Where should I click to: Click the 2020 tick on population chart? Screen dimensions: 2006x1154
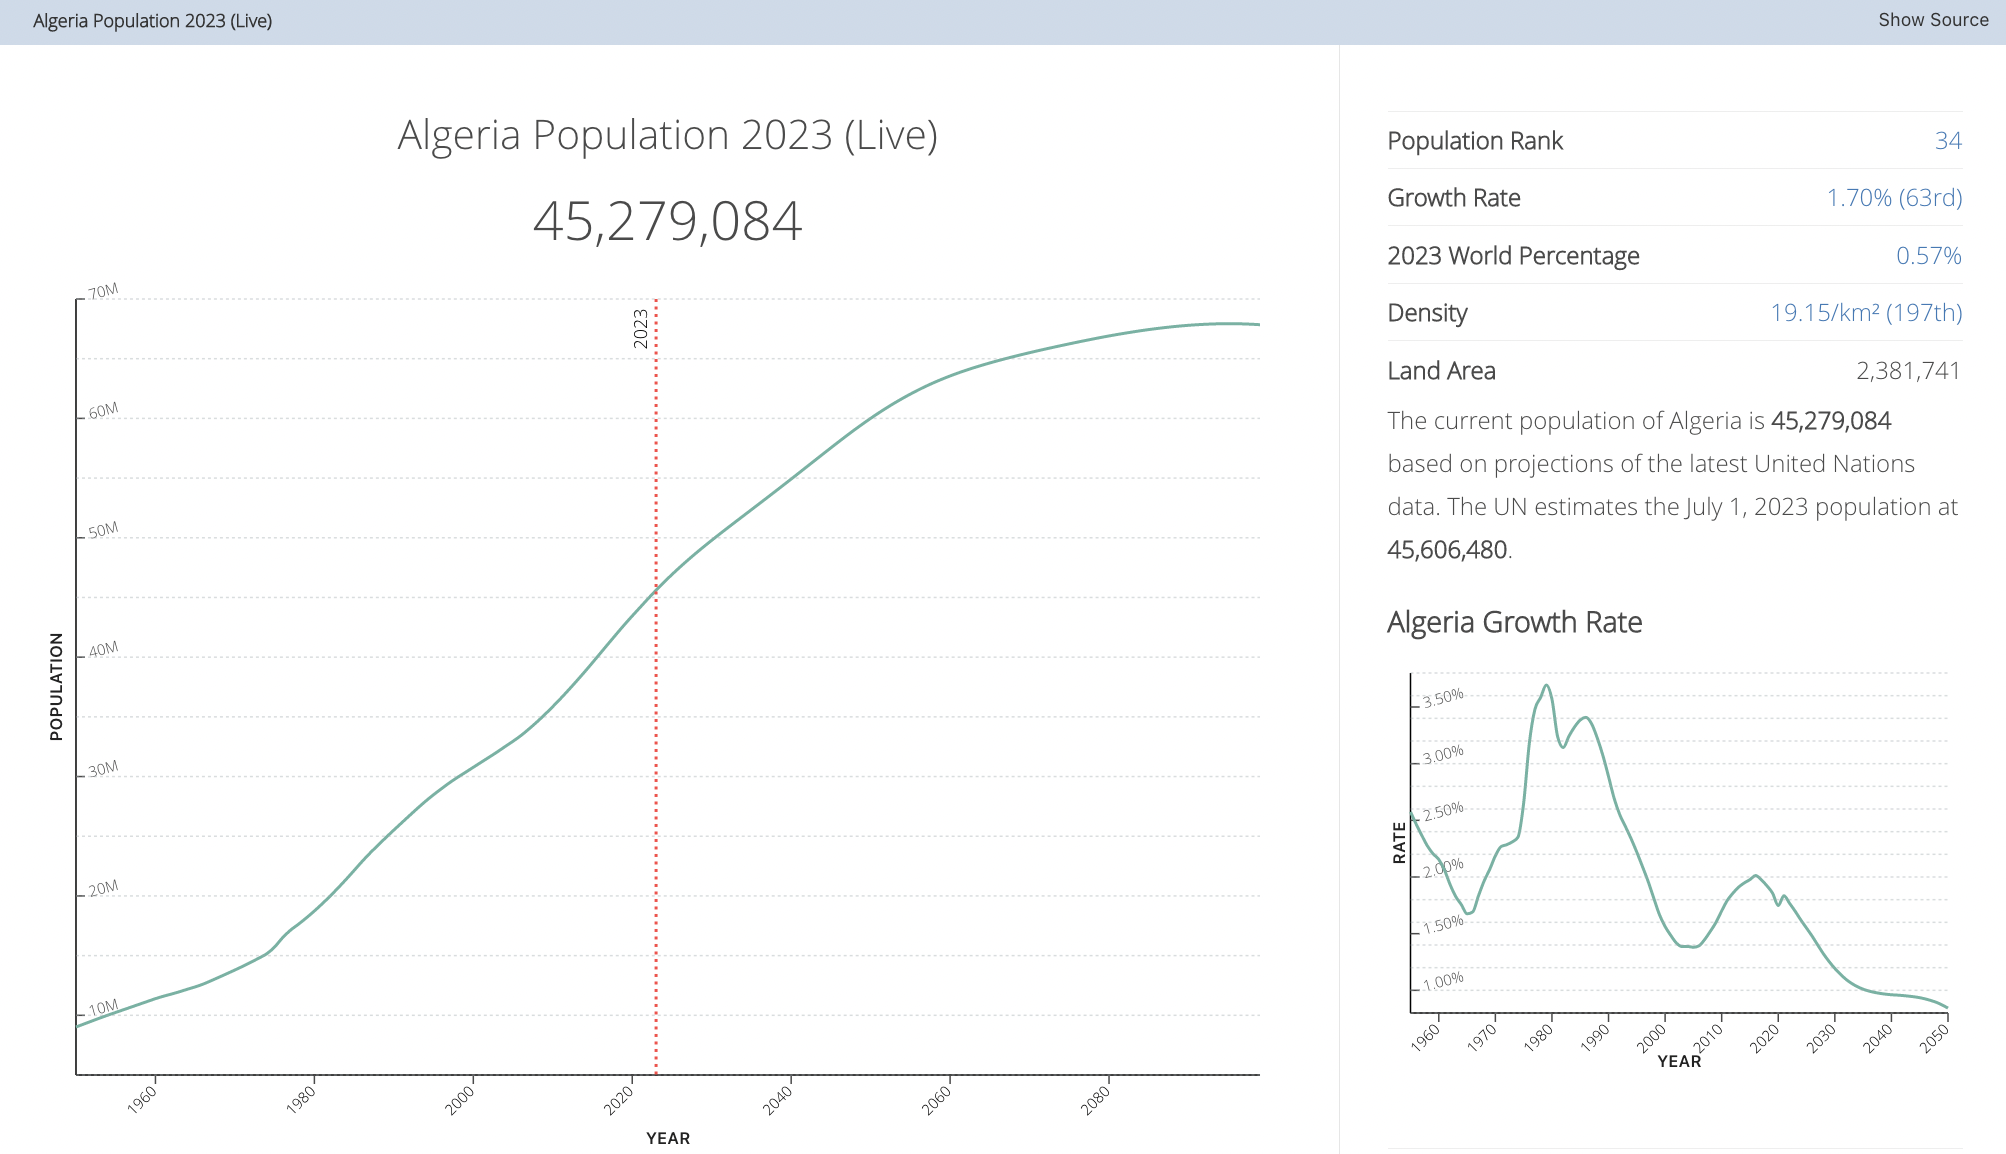[620, 1100]
